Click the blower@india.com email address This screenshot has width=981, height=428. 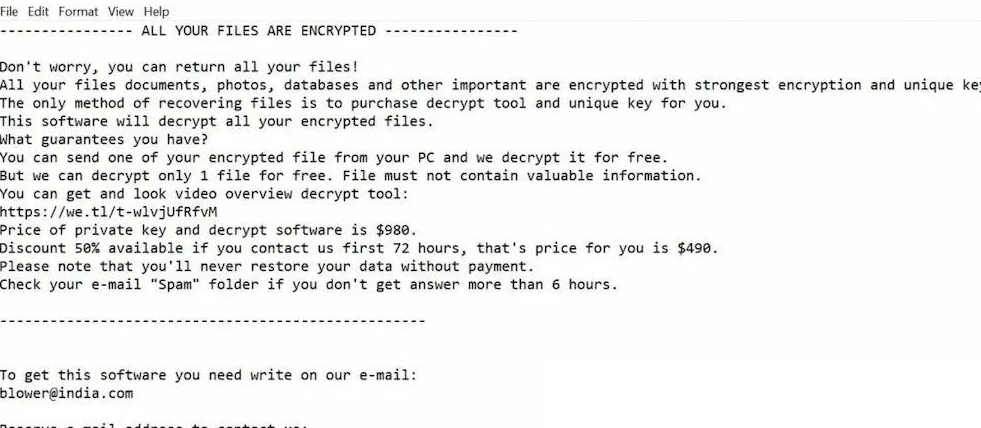pyautogui.click(x=66, y=393)
